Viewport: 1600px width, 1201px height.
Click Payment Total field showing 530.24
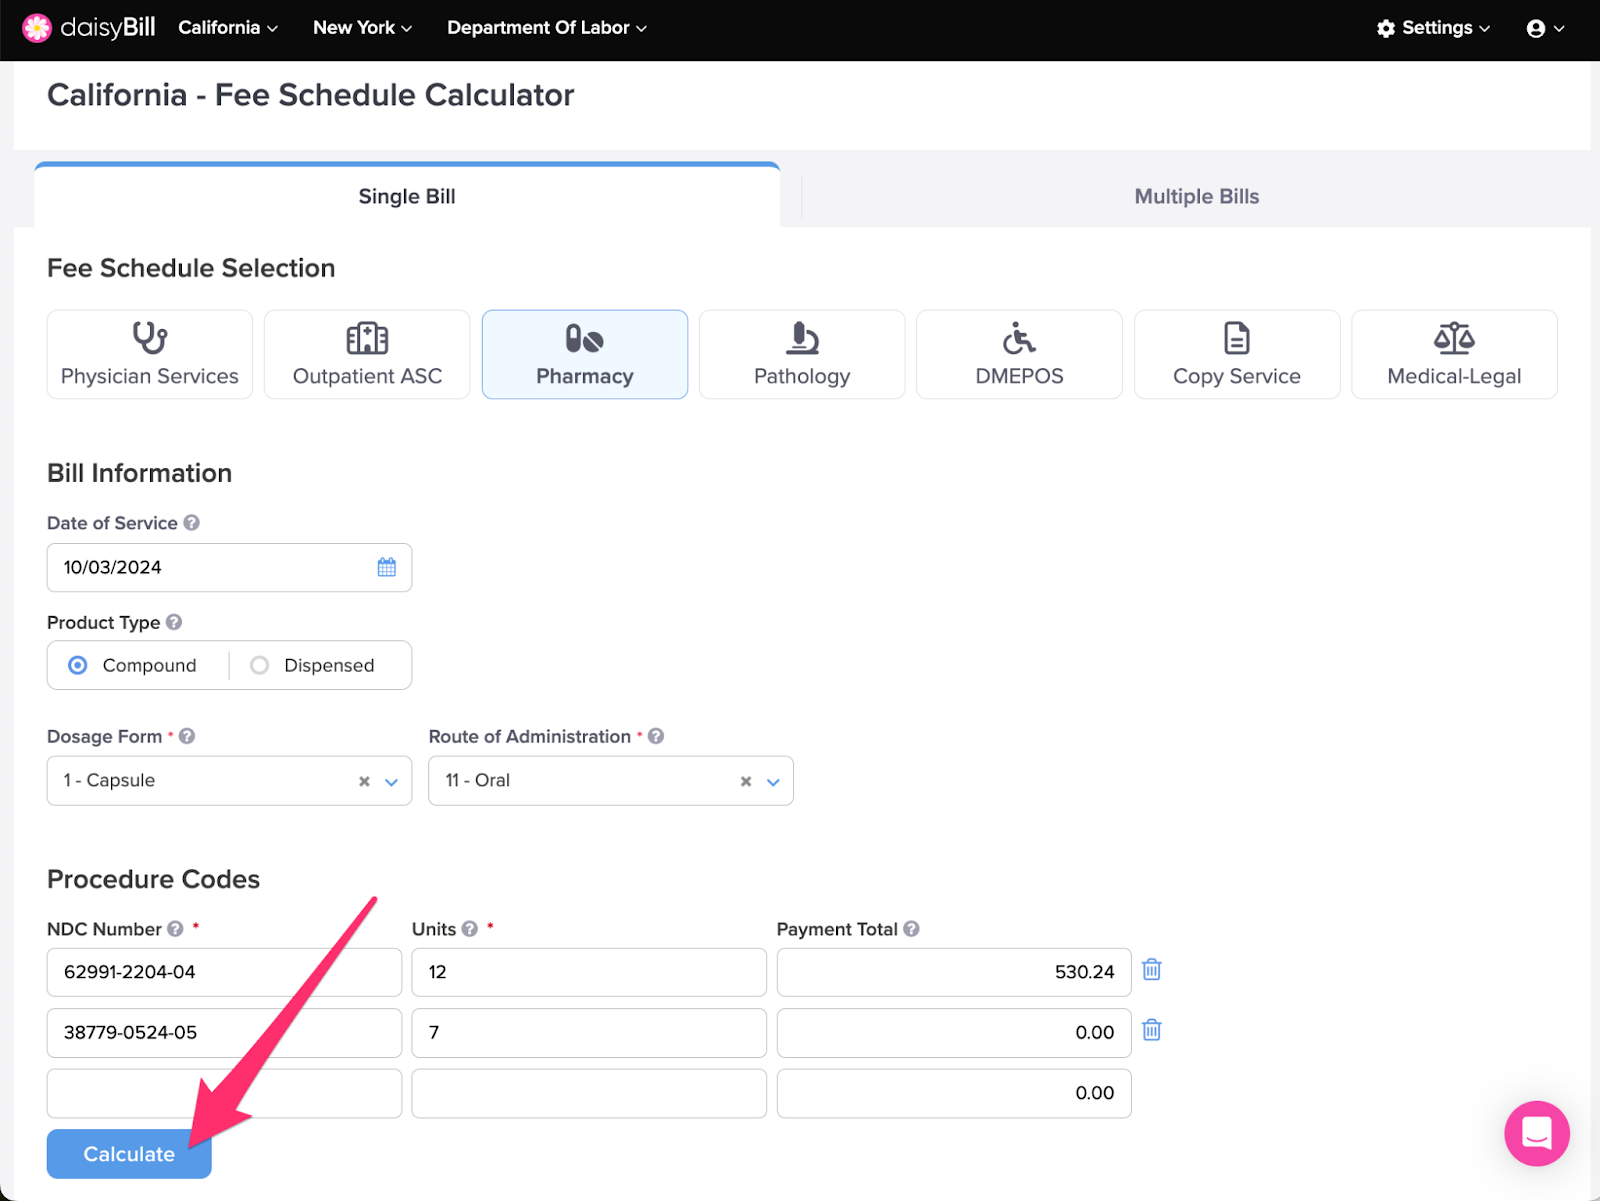point(954,972)
